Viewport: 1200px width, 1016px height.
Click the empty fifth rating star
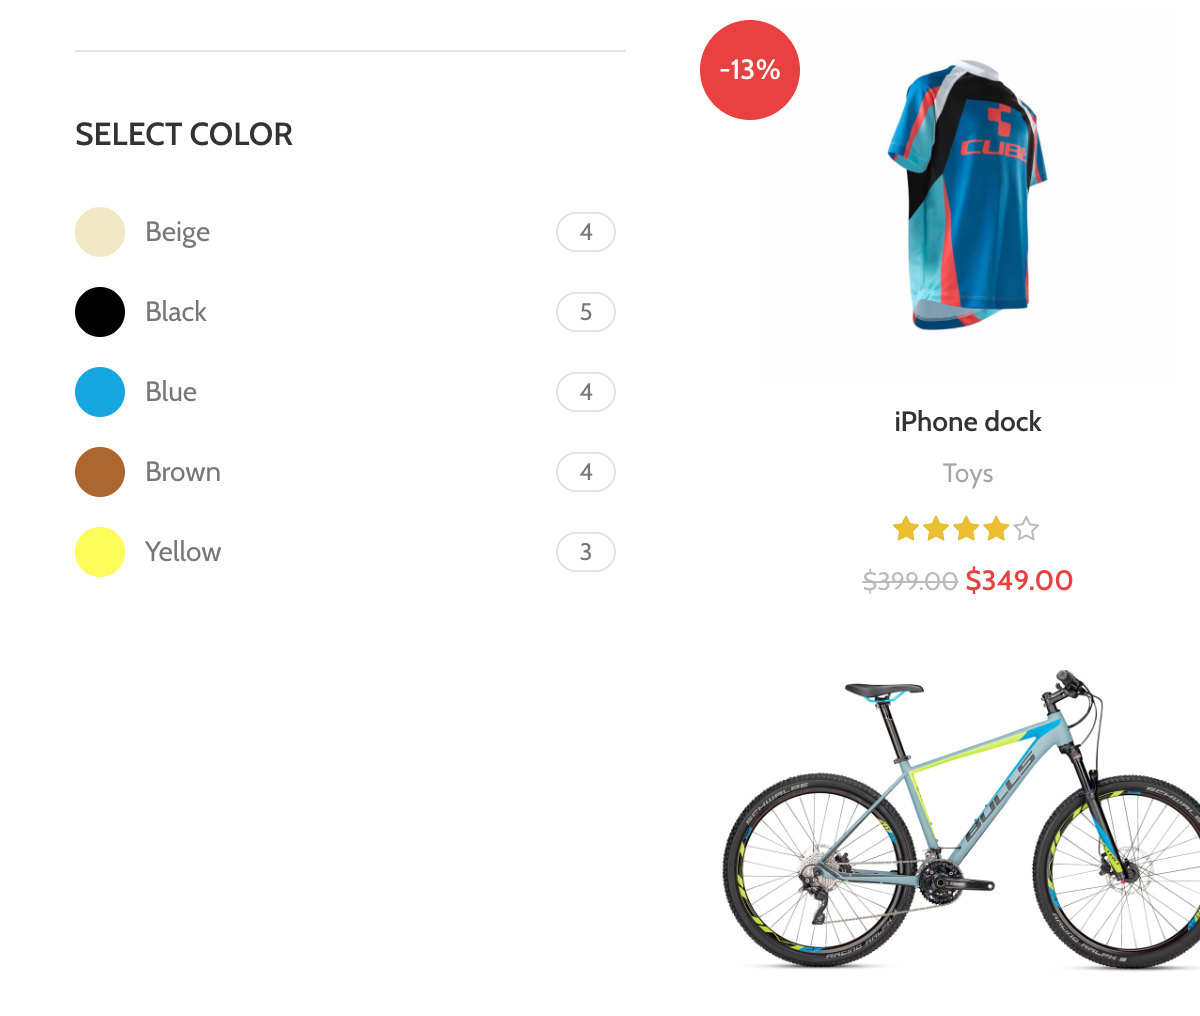(1027, 529)
